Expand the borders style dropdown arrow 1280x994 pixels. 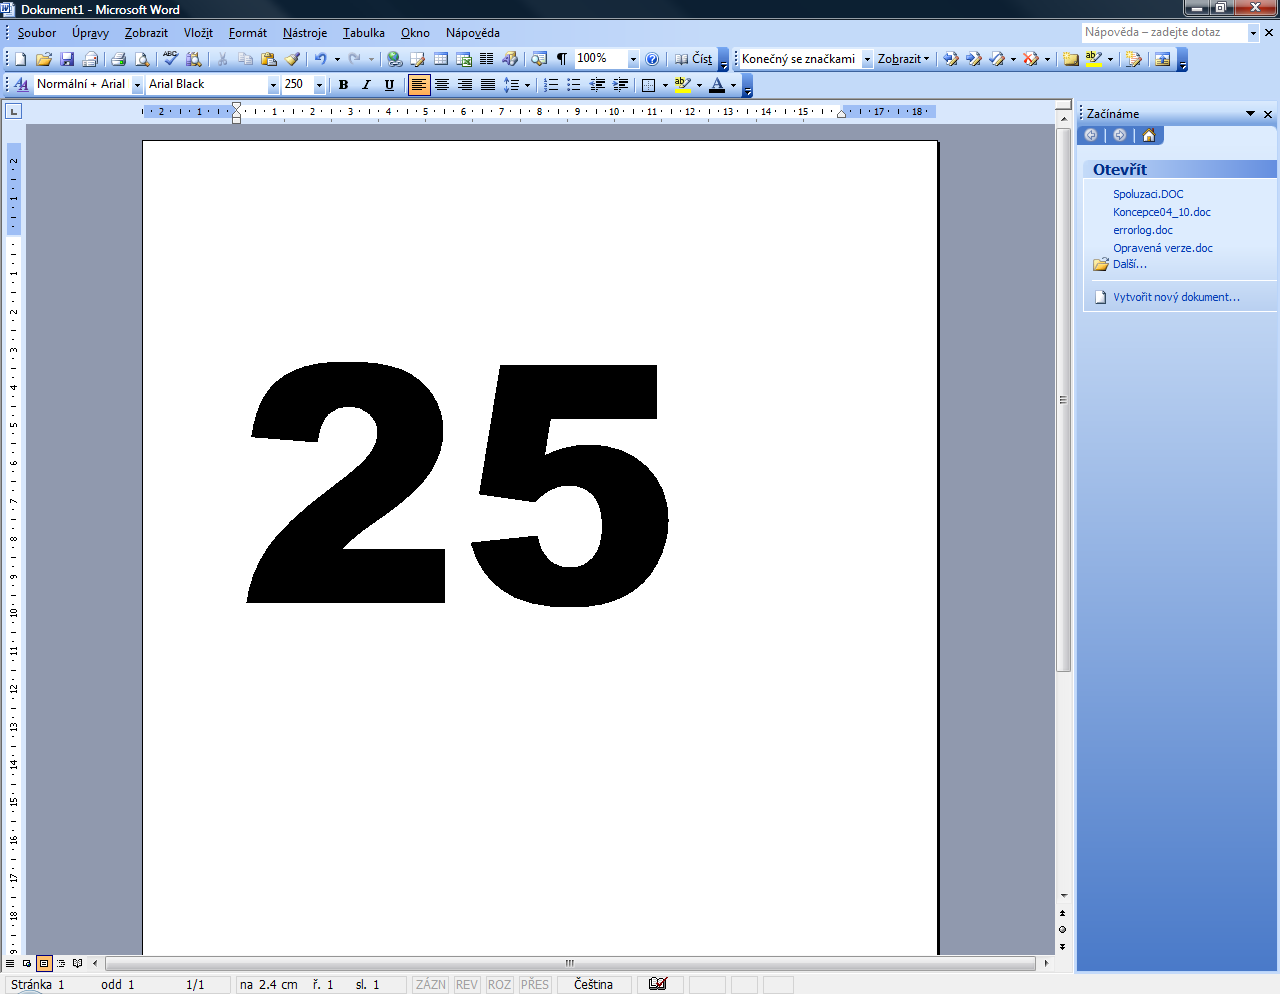pyautogui.click(x=665, y=85)
